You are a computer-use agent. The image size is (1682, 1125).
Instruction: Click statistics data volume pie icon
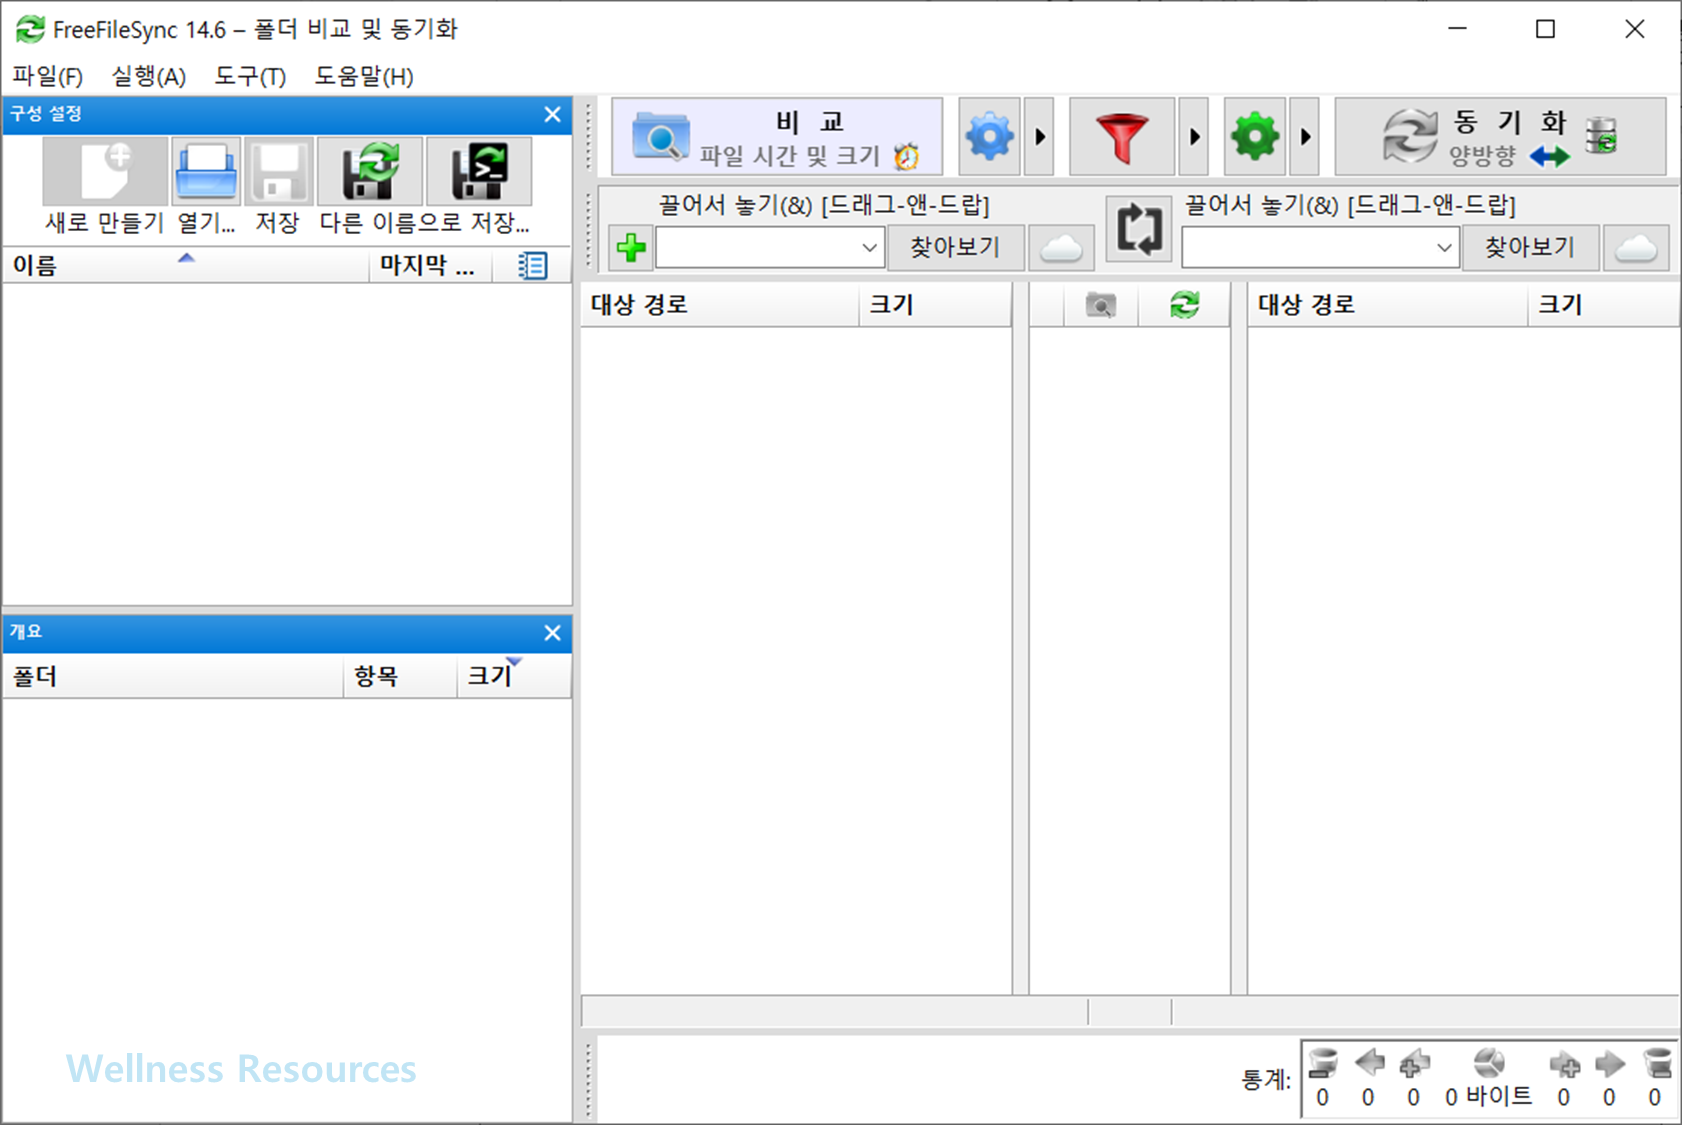(x=1489, y=1063)
